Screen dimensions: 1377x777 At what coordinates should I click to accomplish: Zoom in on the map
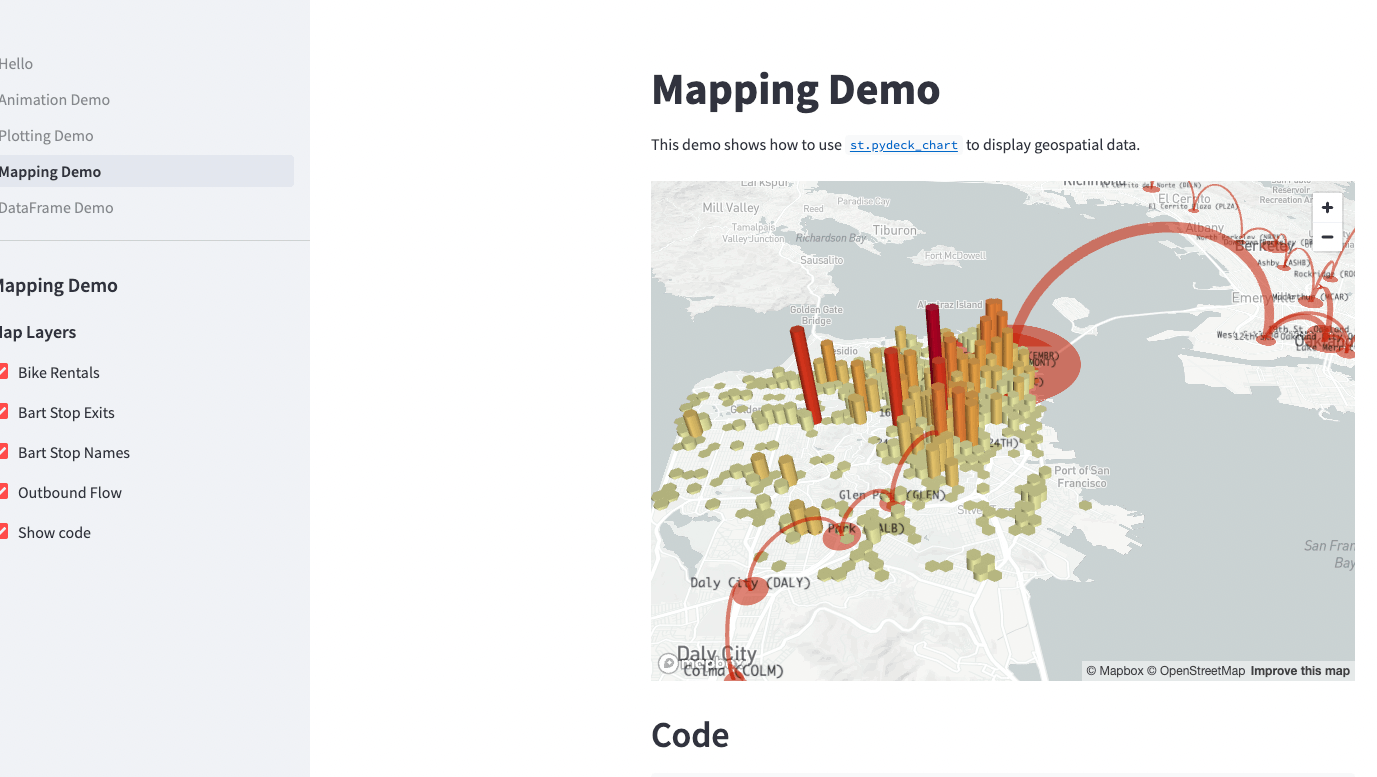1327,208
